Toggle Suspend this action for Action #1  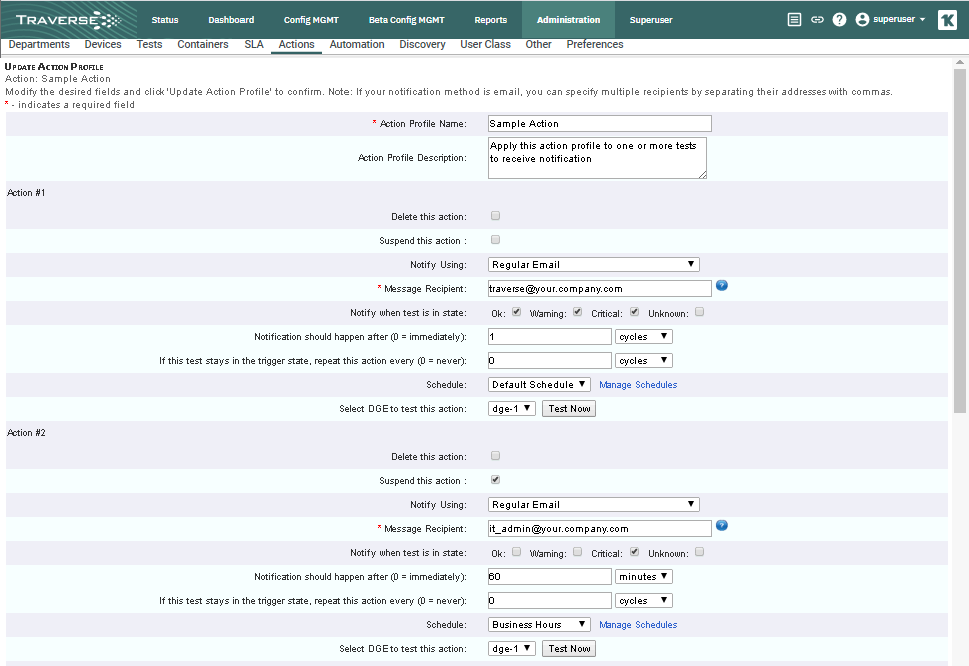pos(496,240)
